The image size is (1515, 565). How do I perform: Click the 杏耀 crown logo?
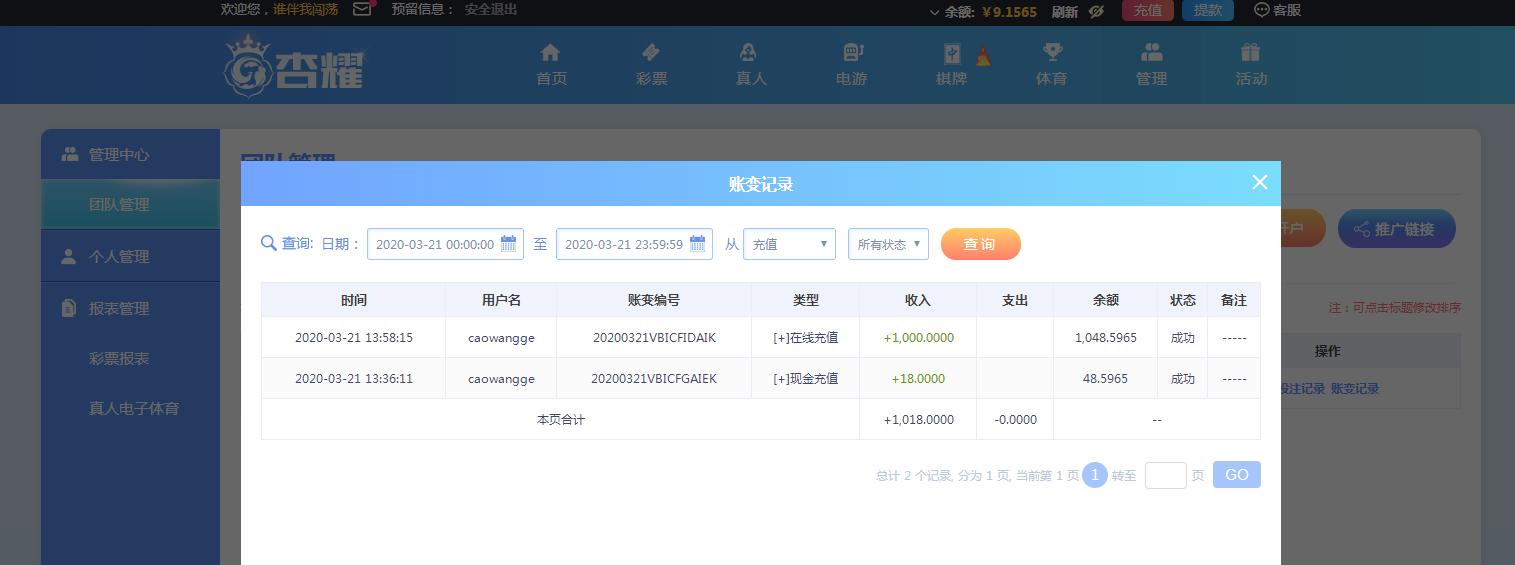pos(293,66)
